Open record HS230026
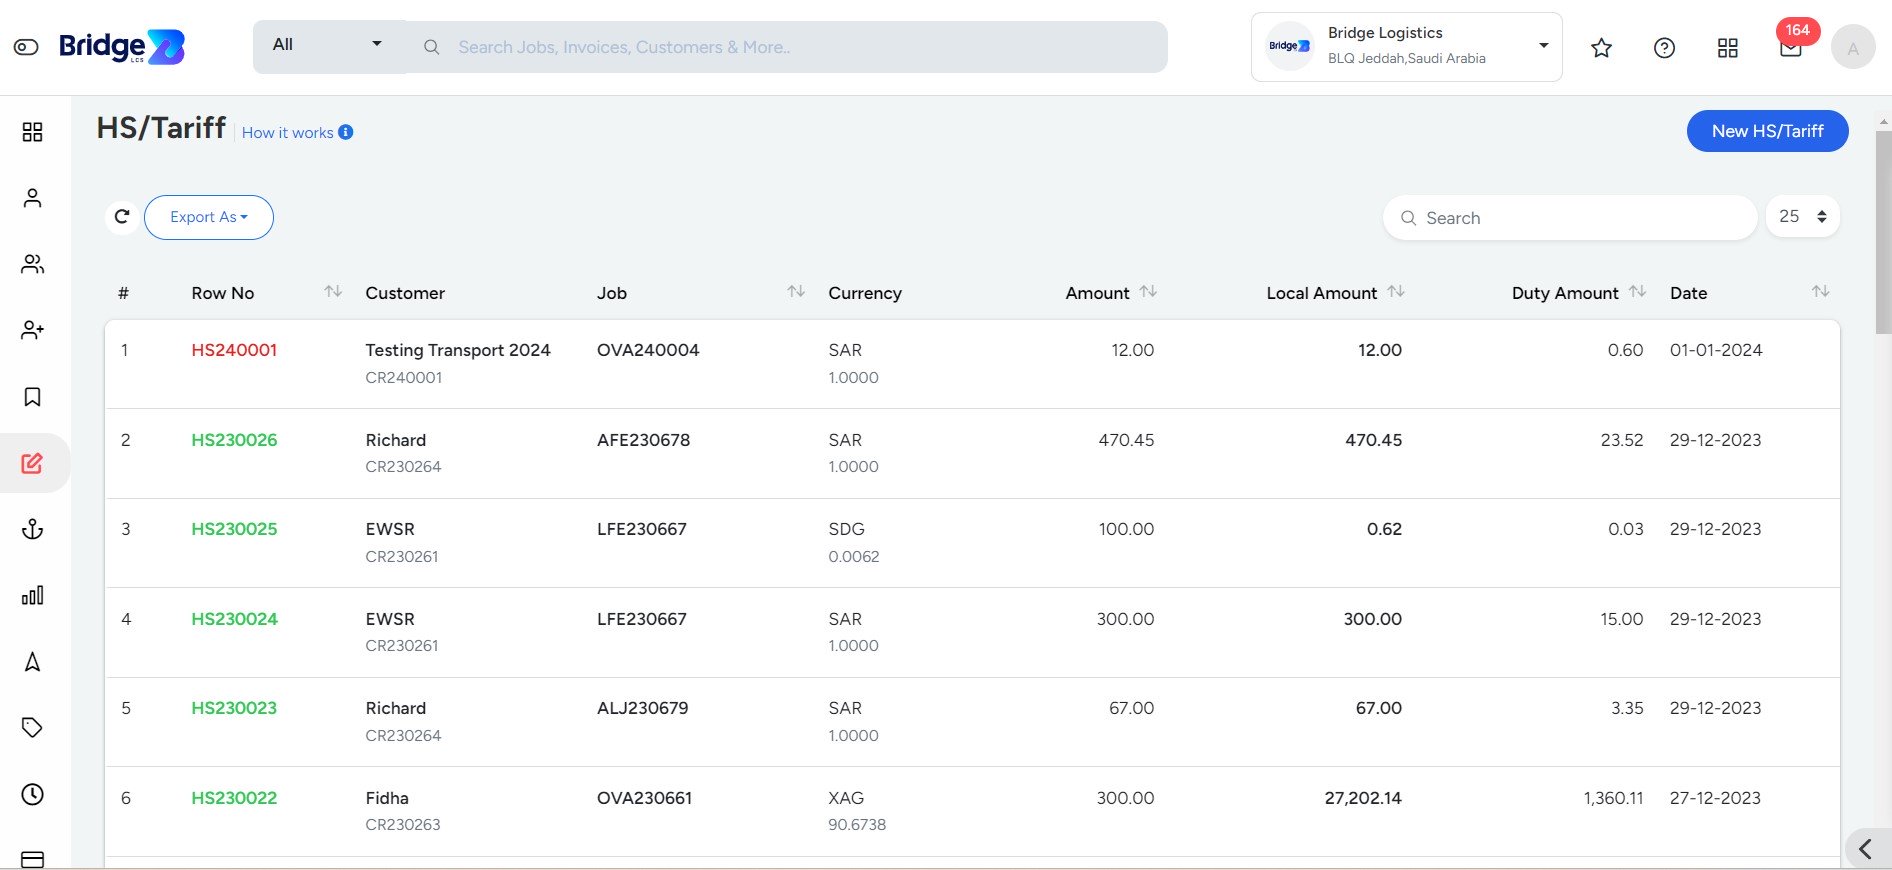Screen dimensions: 1892x870 (234, 440)
